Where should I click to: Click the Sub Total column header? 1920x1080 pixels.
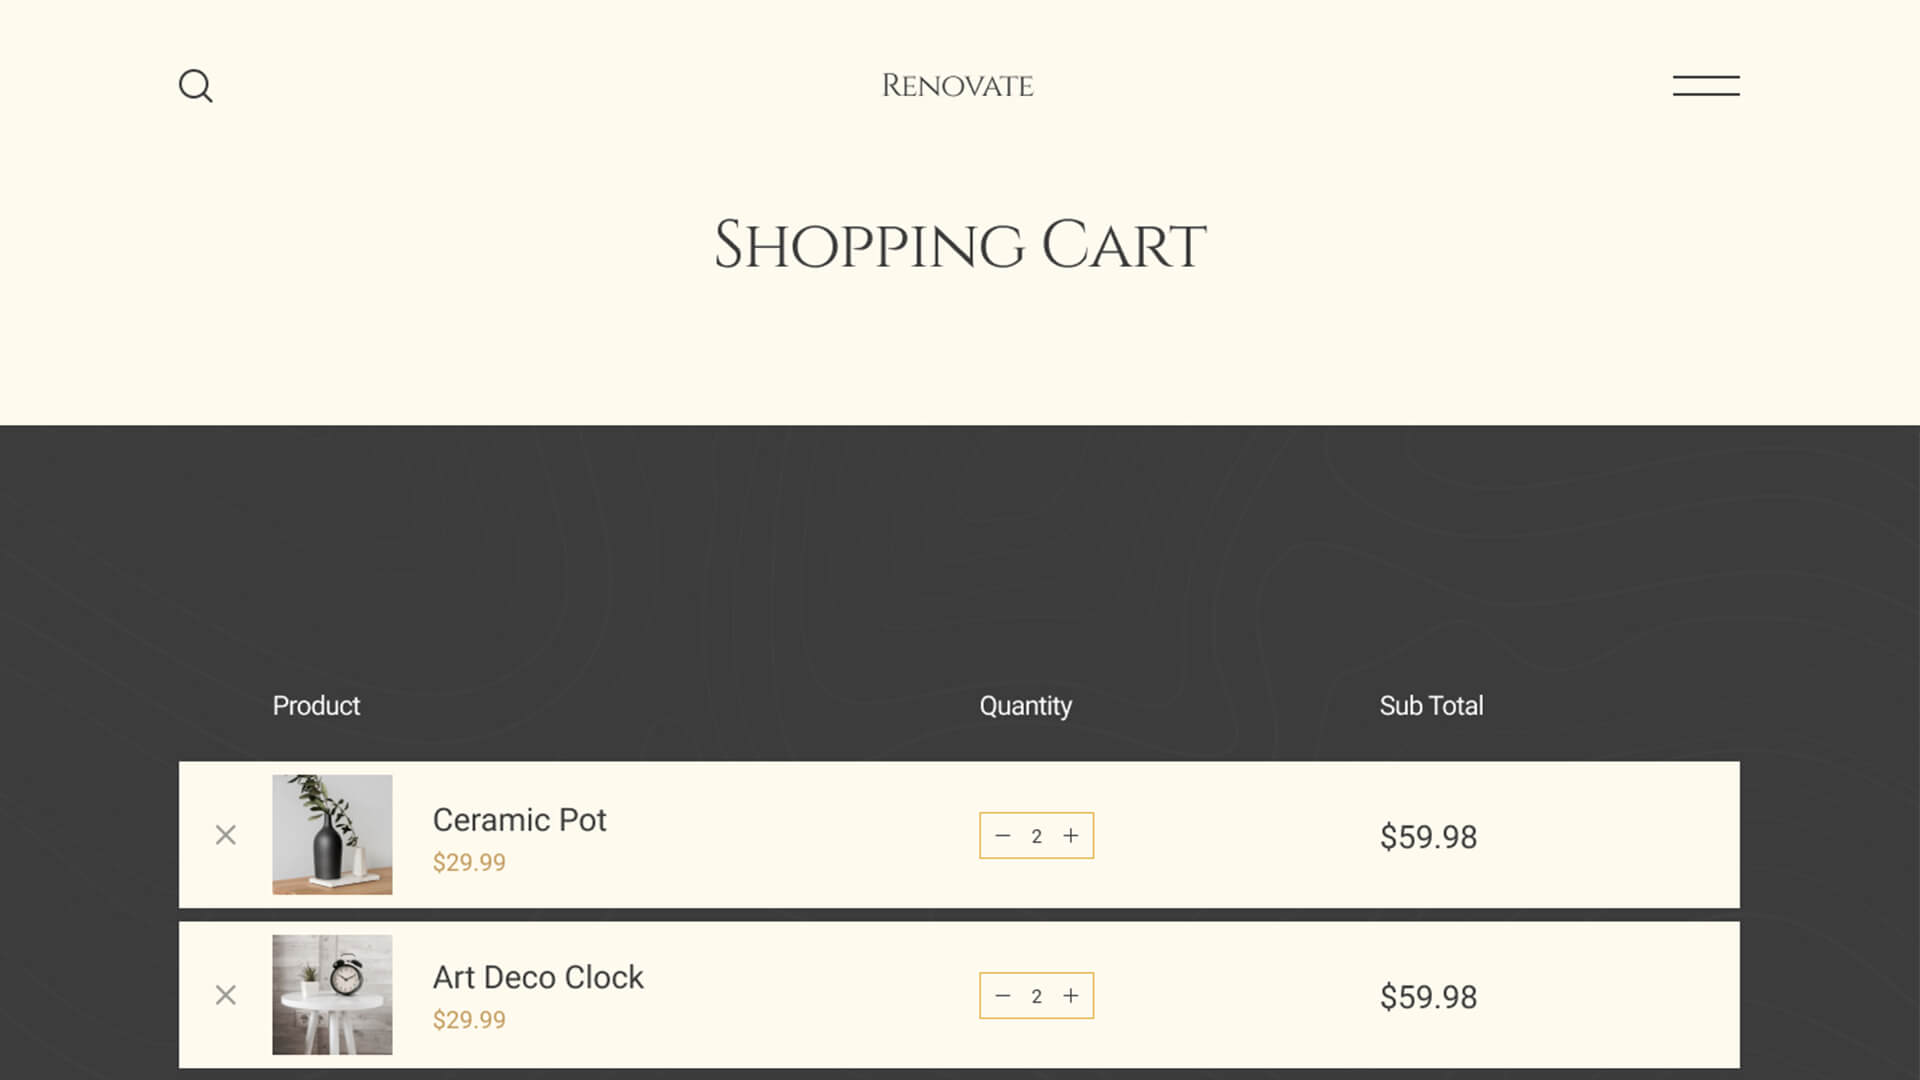click(x=1431, y=706)
